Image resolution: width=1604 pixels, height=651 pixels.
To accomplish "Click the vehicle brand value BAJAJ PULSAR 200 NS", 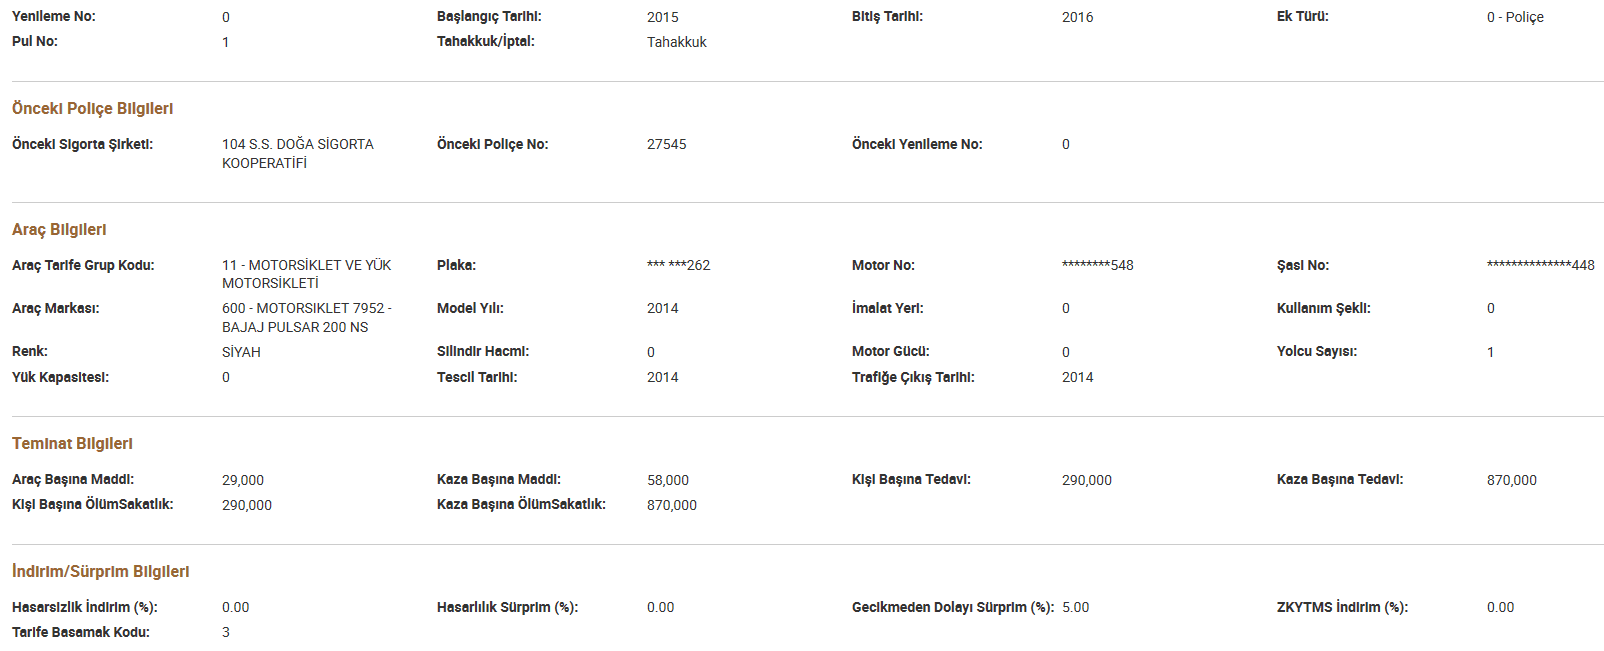I will 306,317.
